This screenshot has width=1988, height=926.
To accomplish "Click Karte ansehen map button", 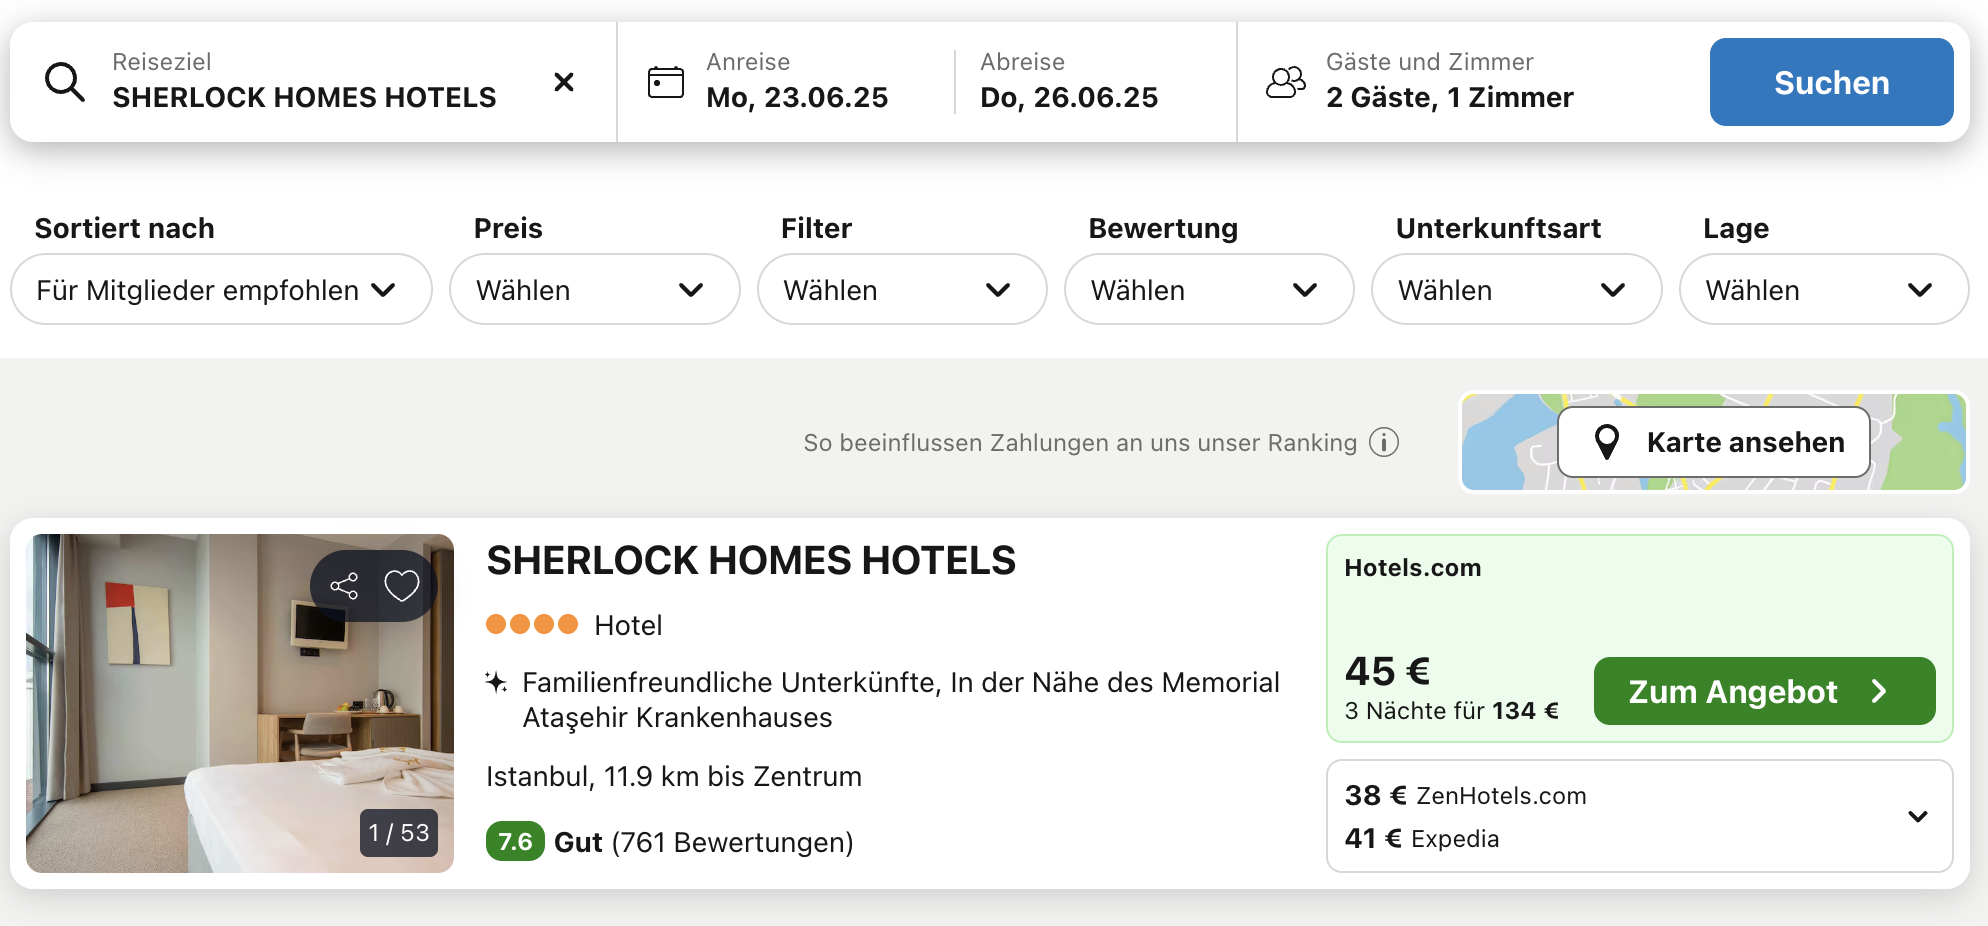I will pyautogui.click(x=1714, y=442).
